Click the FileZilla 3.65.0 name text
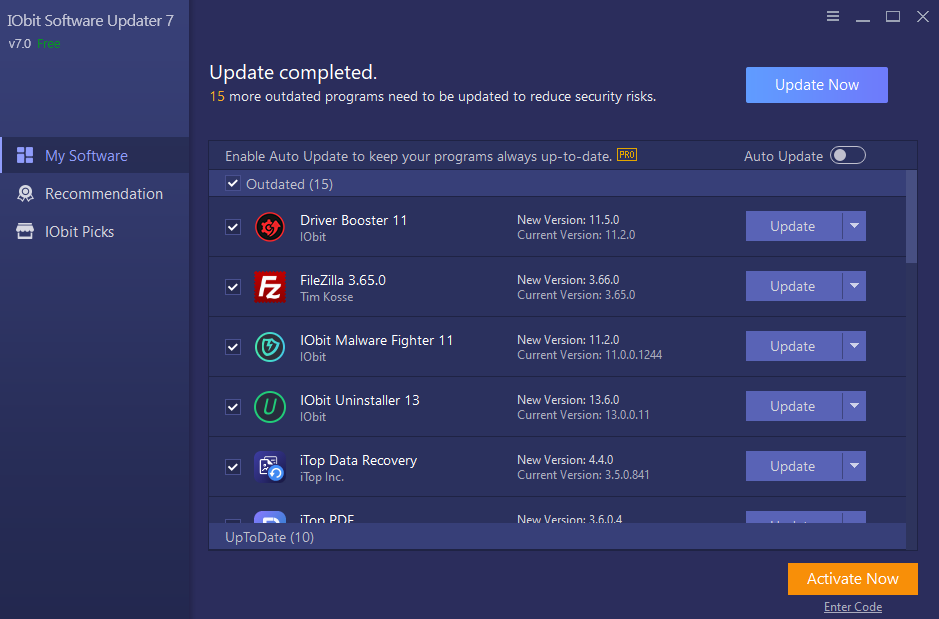 (343, 280)
